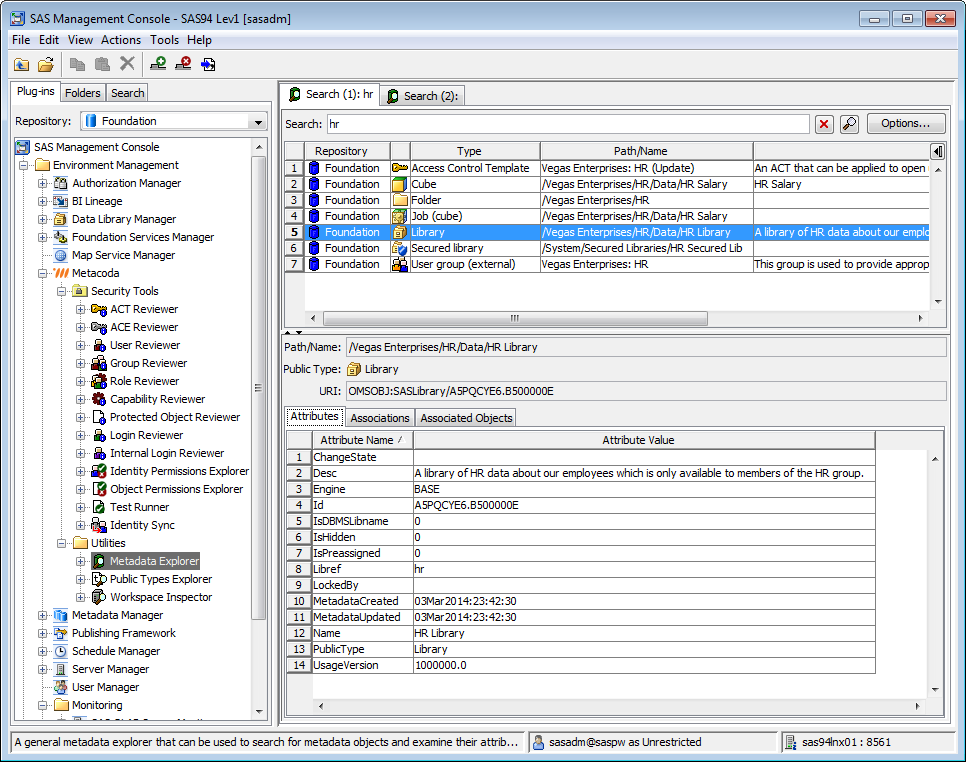The width and height of the screenshot is (966, 762).
Task: Open the Actions menu
Action: click(x=121, y=40)
